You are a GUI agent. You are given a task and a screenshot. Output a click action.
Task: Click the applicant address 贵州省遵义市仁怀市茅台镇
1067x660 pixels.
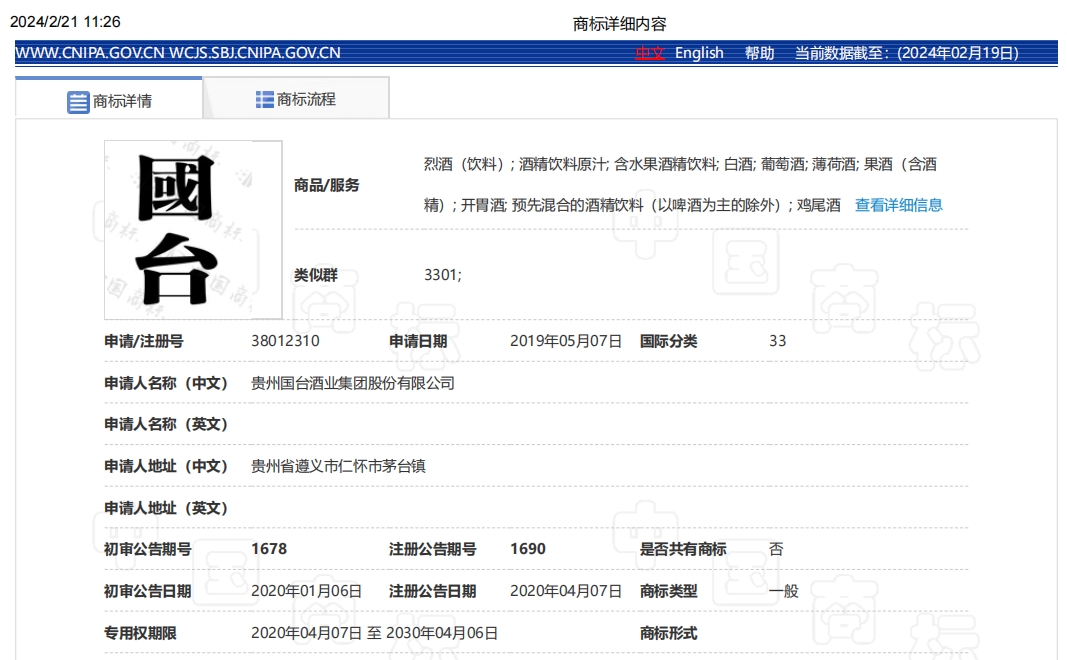[x=340, y=466]
